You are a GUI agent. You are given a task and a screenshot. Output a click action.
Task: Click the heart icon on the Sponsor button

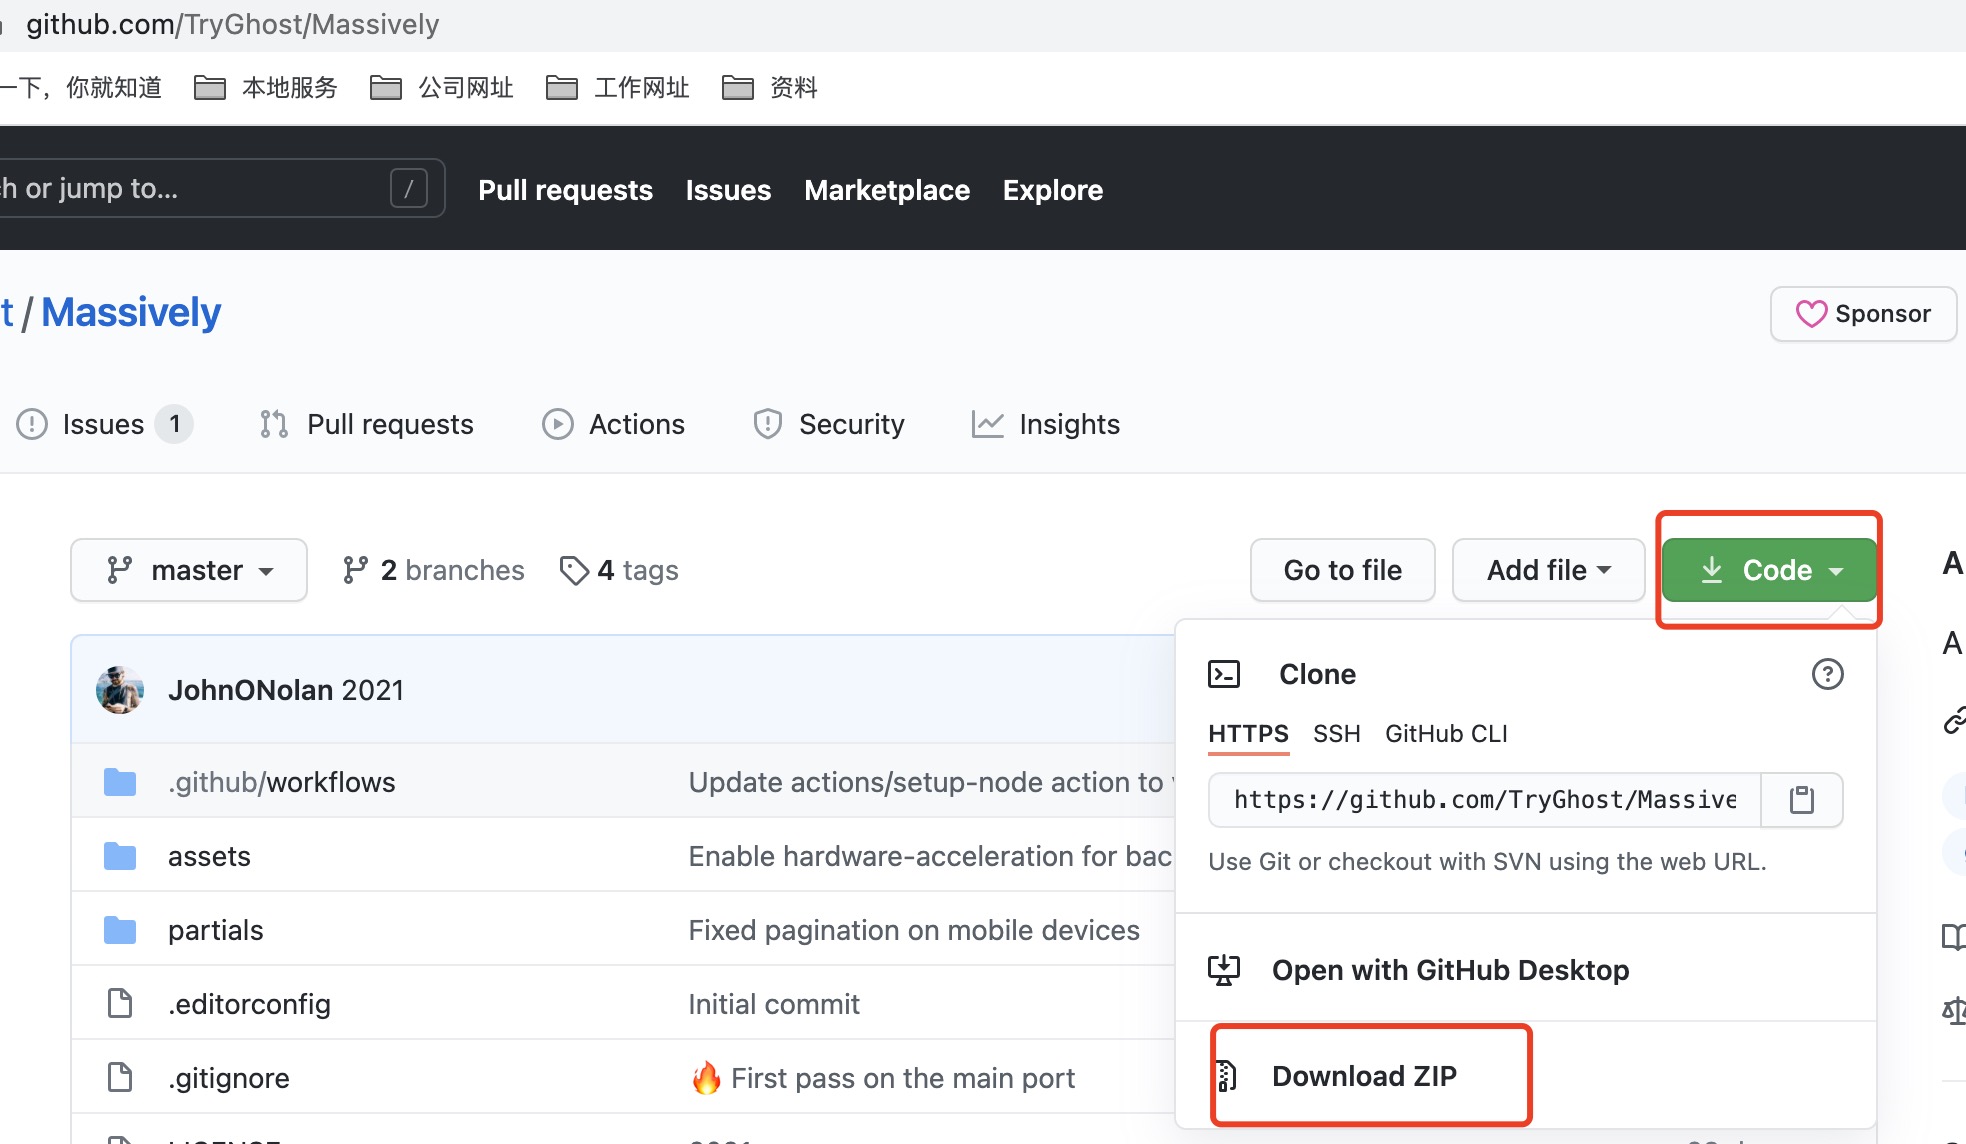tap(1812, 314)
